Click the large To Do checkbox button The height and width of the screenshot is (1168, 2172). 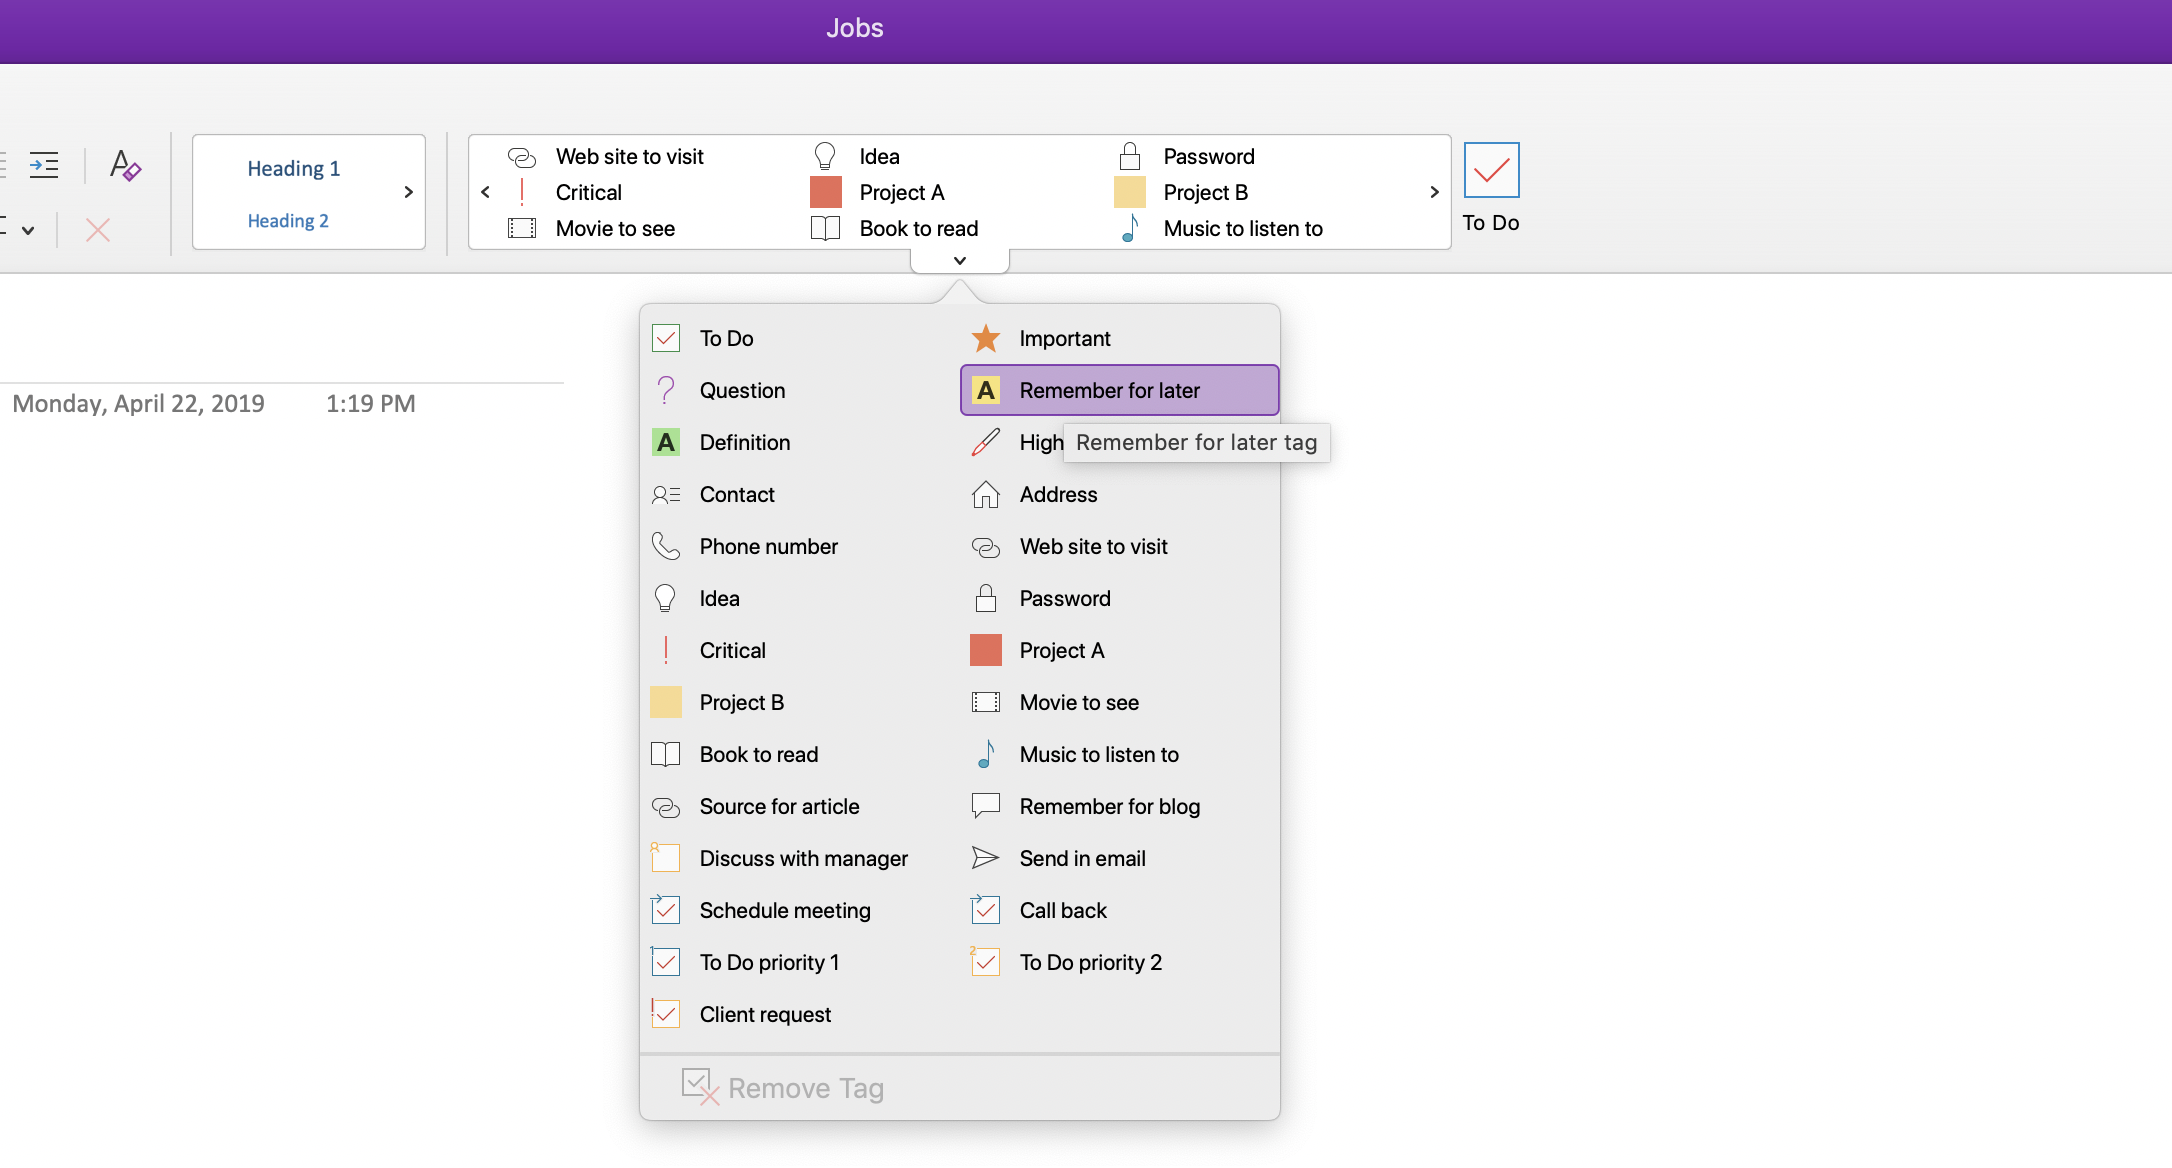pos(1491,171)
